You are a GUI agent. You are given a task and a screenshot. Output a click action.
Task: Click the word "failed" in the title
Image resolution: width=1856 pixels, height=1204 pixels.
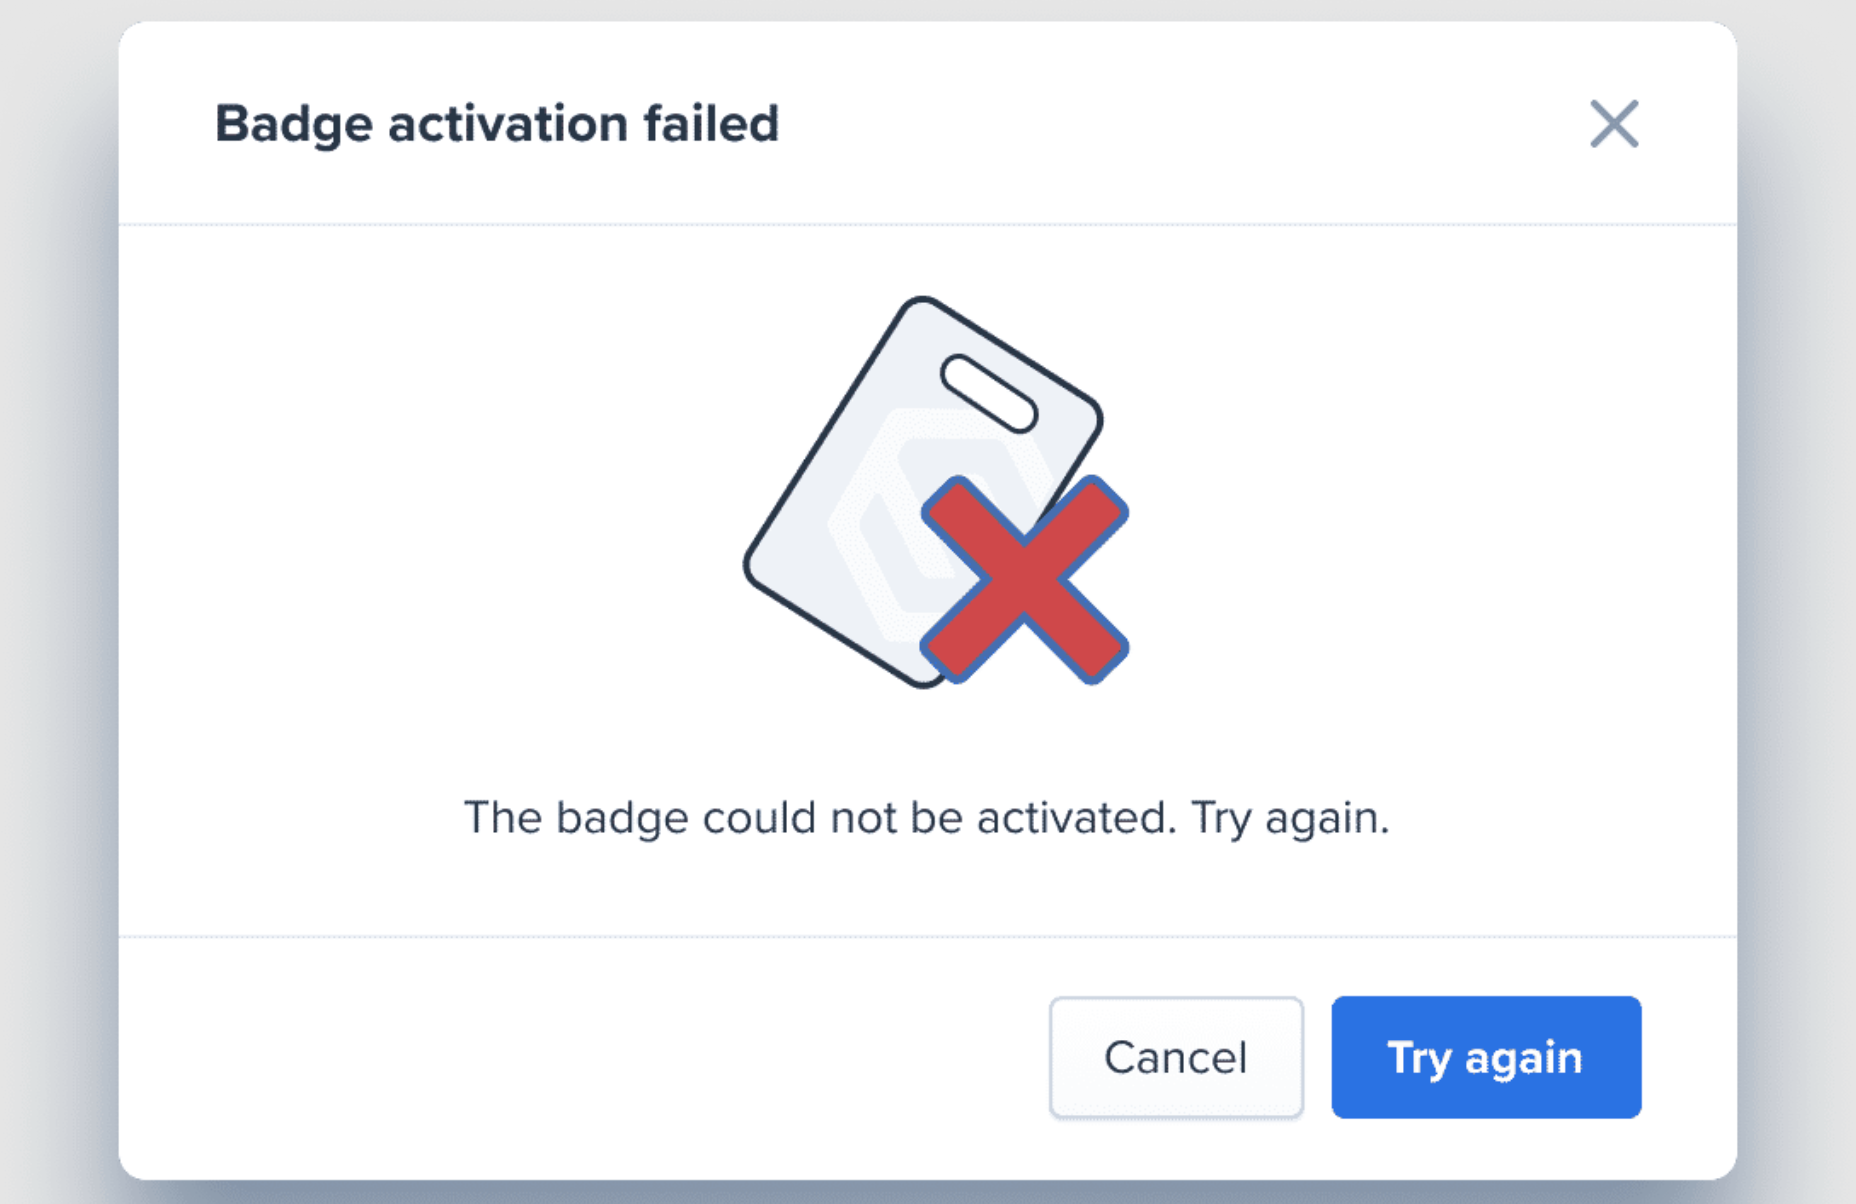710,124
